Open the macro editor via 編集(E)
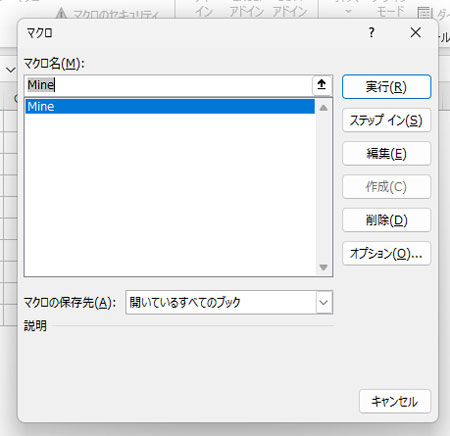Screen dimensions: 450x436 click(x=386, y=154)
